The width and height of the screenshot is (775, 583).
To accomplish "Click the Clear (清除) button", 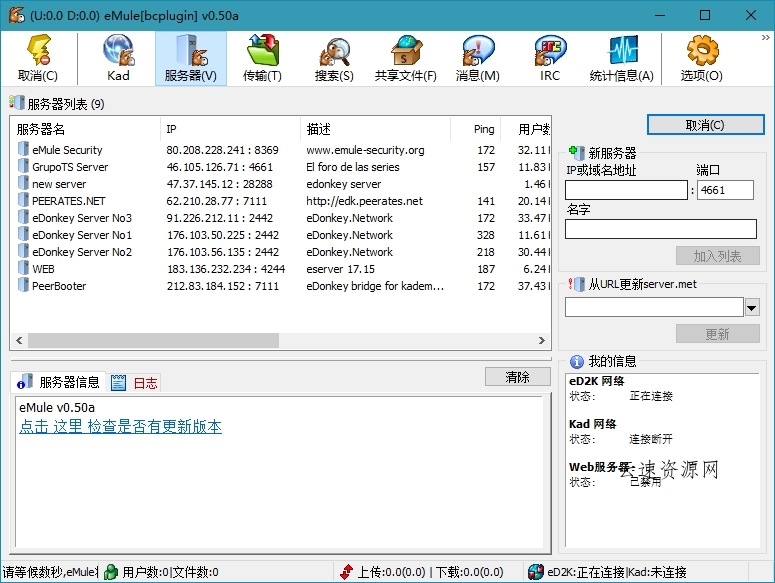I will 517,377.
